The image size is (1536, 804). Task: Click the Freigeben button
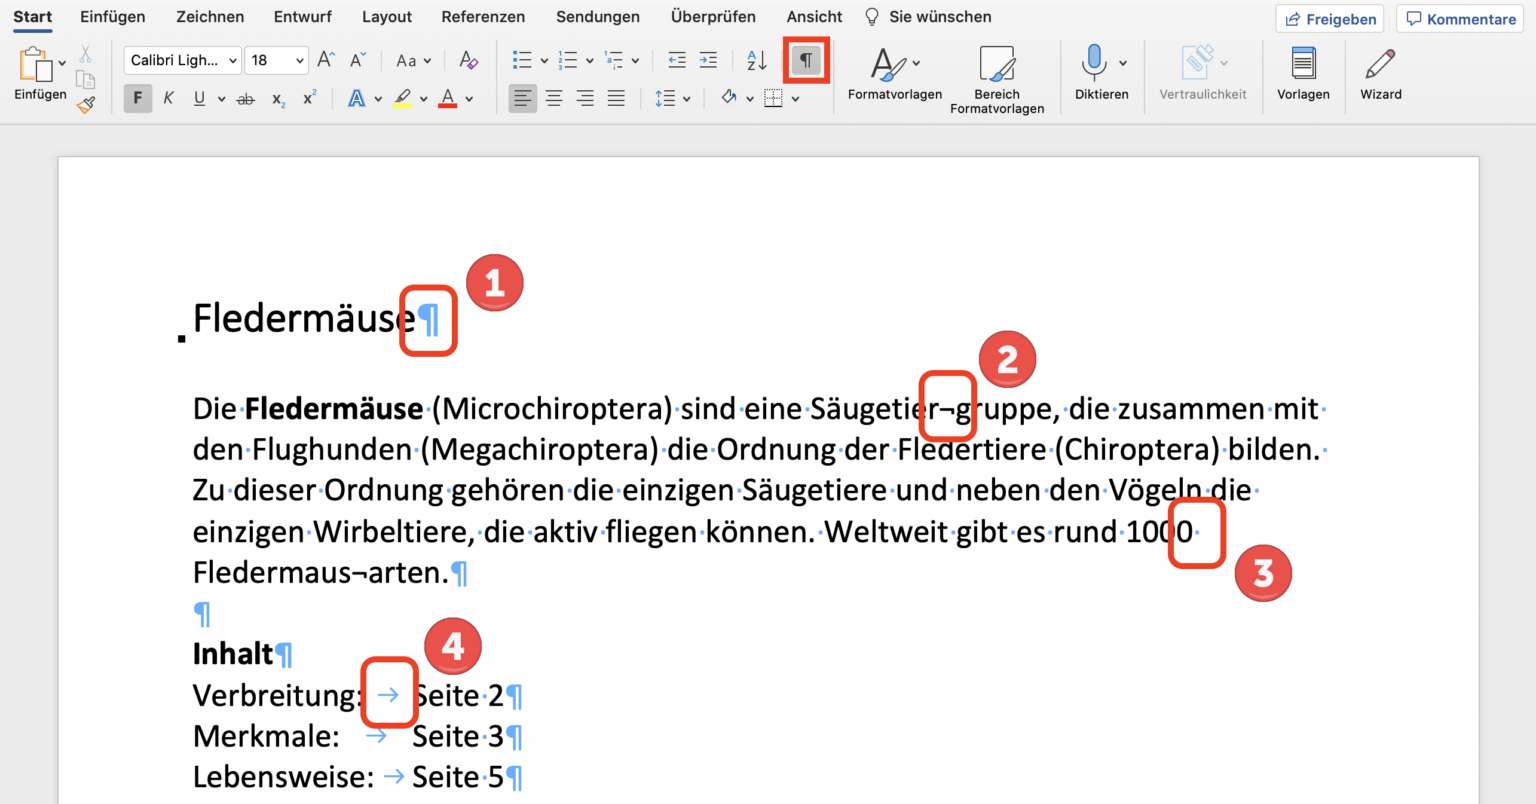click(1329, 18)
